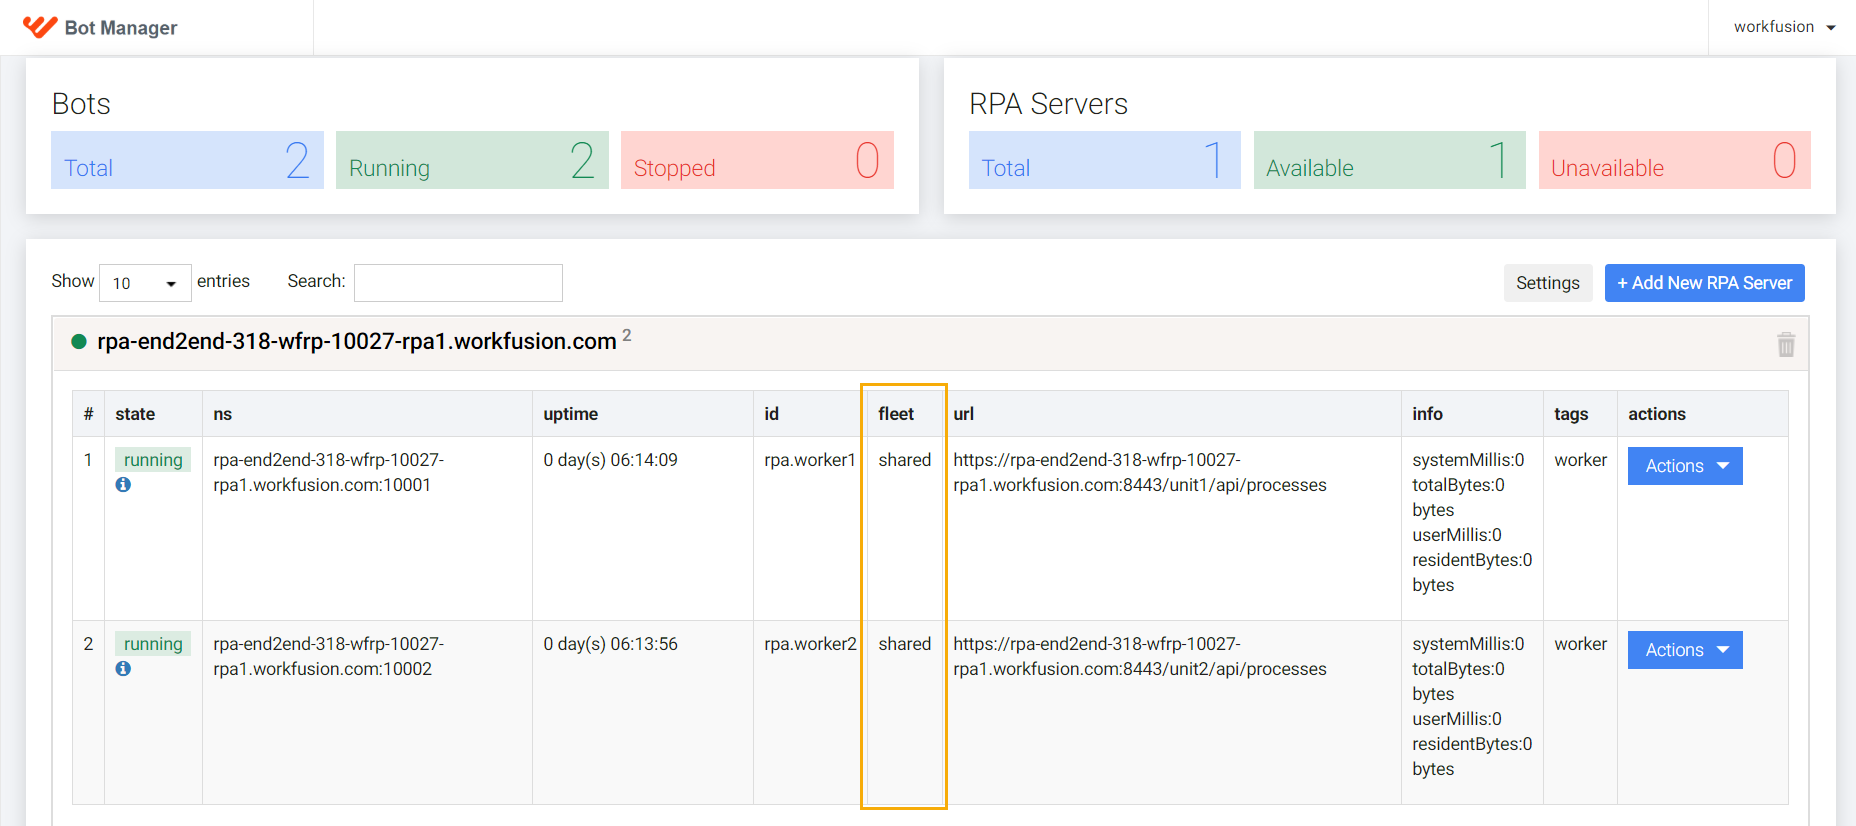Screen dimensions: 1856x826
Task: Click worker tag in row 1
Action: point(1580,460)
